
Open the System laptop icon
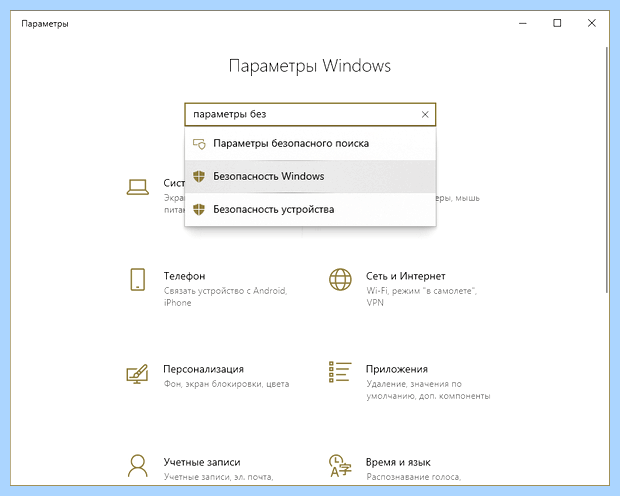138,187
